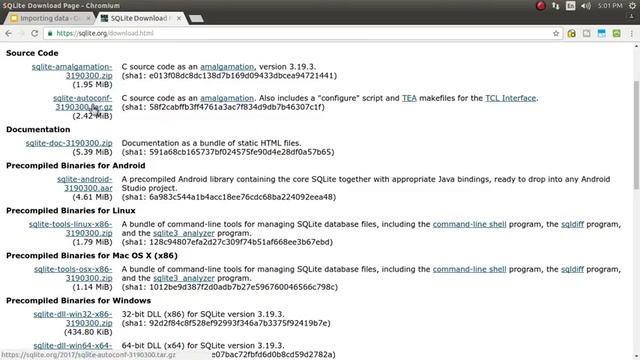Download sqlite-doc-3190300.zip
This screenshot has height=360, width=640.
tap(69, 143)
